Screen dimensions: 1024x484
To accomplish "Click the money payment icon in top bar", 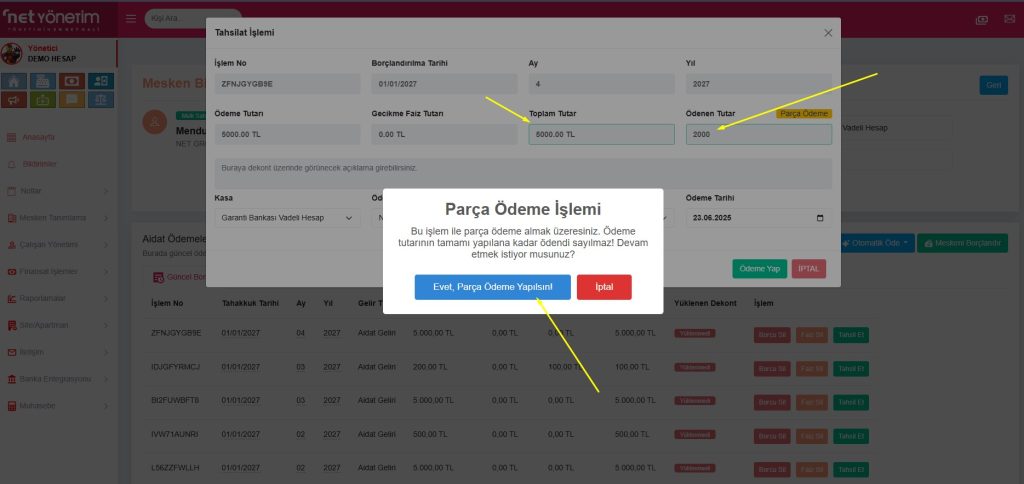I will pyautogui.click(x=982, y=19).
